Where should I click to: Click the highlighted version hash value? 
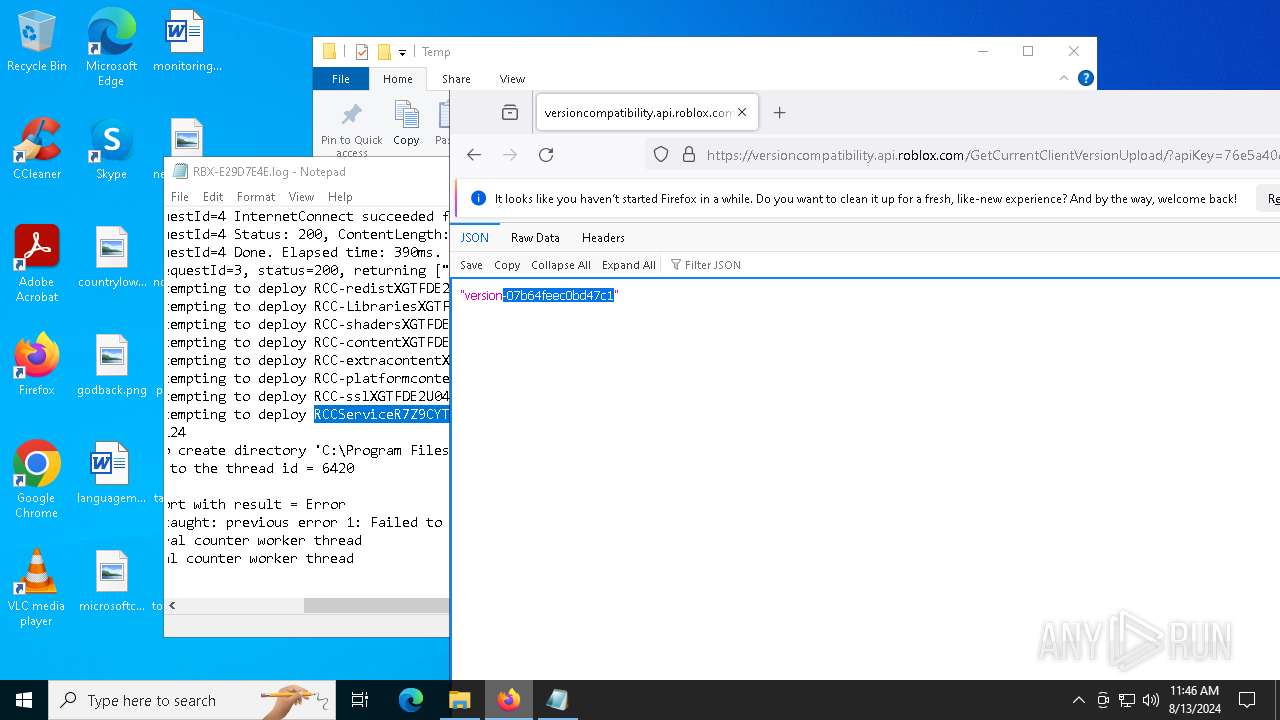559,296
